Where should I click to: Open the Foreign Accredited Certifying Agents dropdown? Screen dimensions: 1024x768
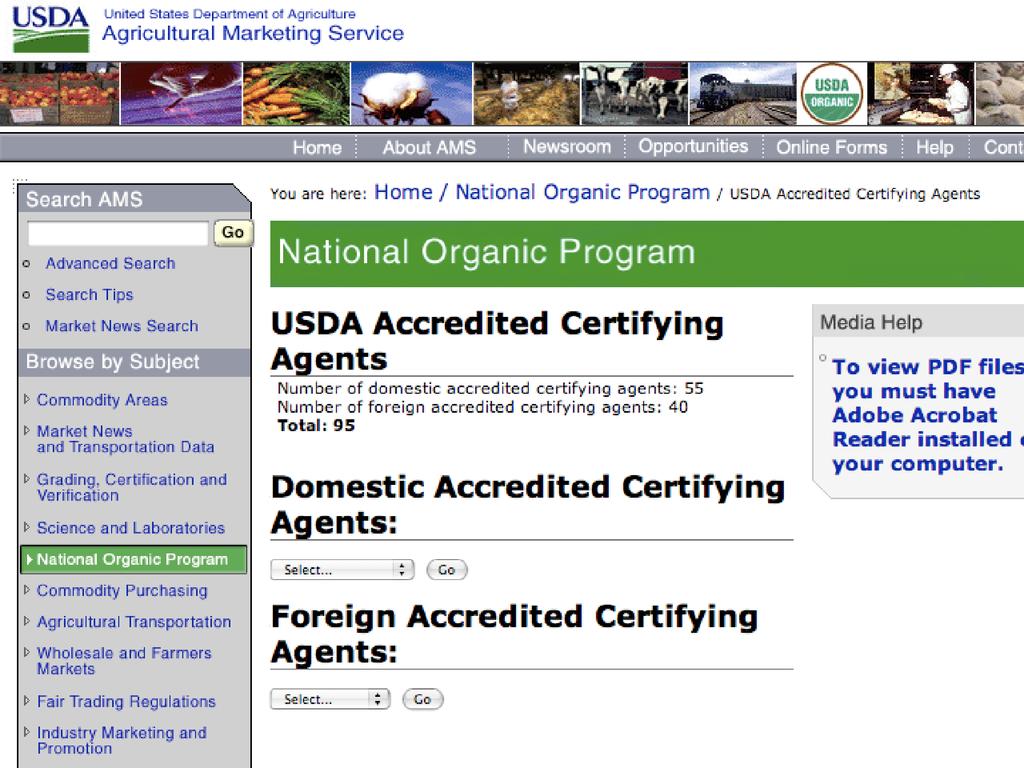click(x=330, y=700)
